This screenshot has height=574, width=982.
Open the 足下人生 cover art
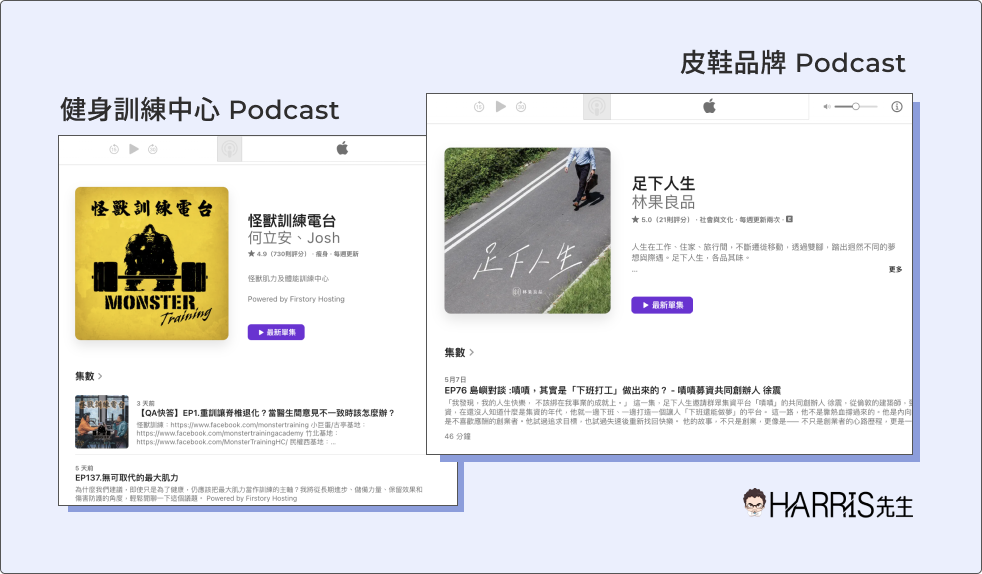pos(527,230)
